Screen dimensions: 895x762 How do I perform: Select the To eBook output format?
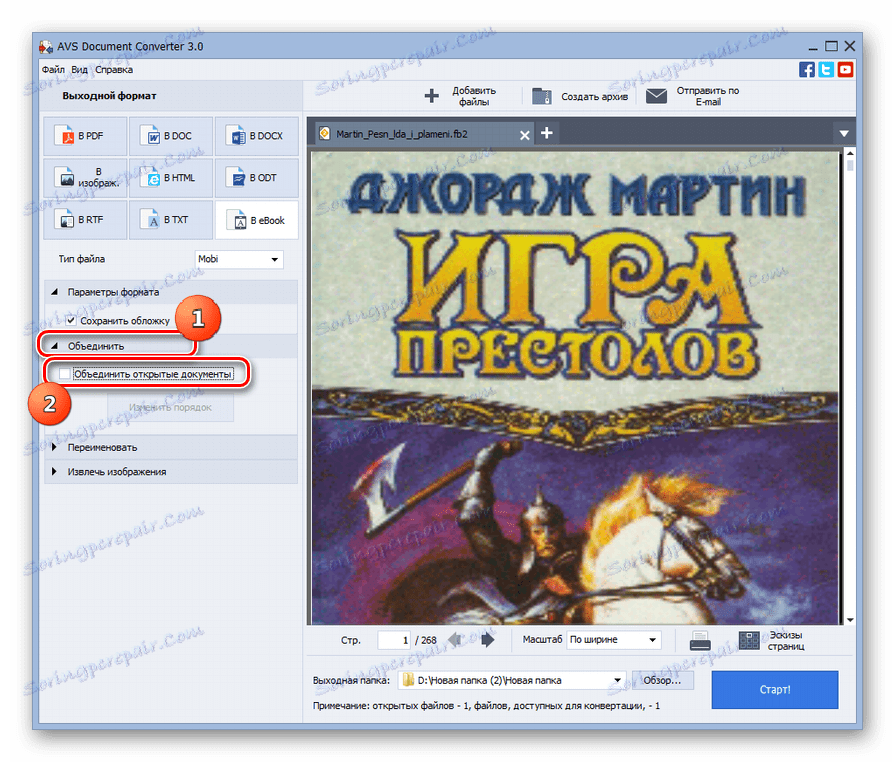[x=256, y=220]
